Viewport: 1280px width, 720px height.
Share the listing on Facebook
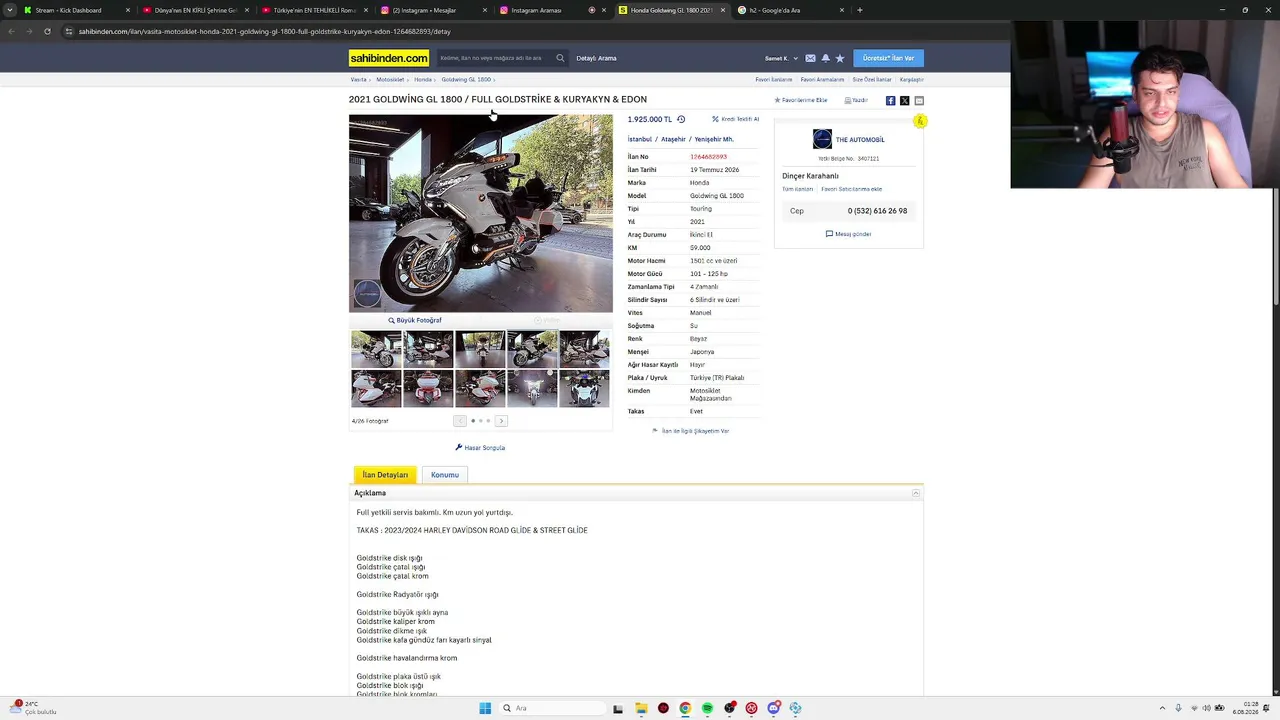(x=890, y=100)
